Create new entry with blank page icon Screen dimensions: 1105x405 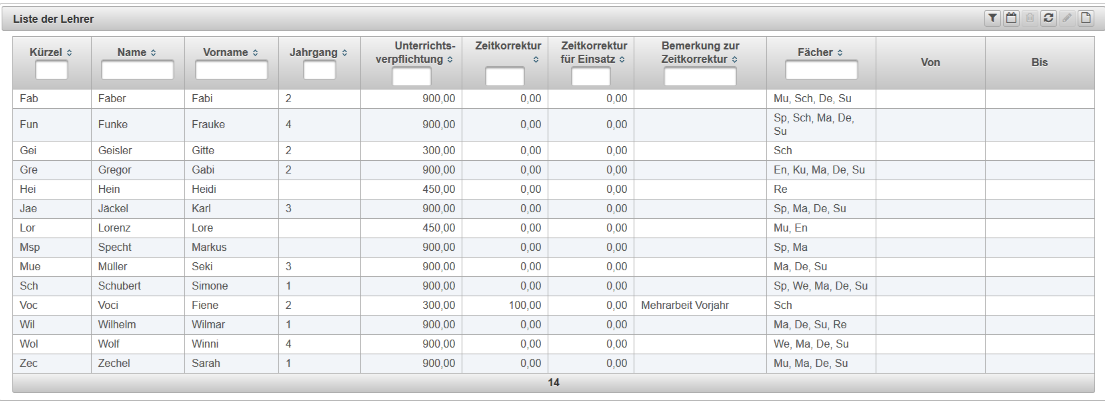tap(1085, 18)
